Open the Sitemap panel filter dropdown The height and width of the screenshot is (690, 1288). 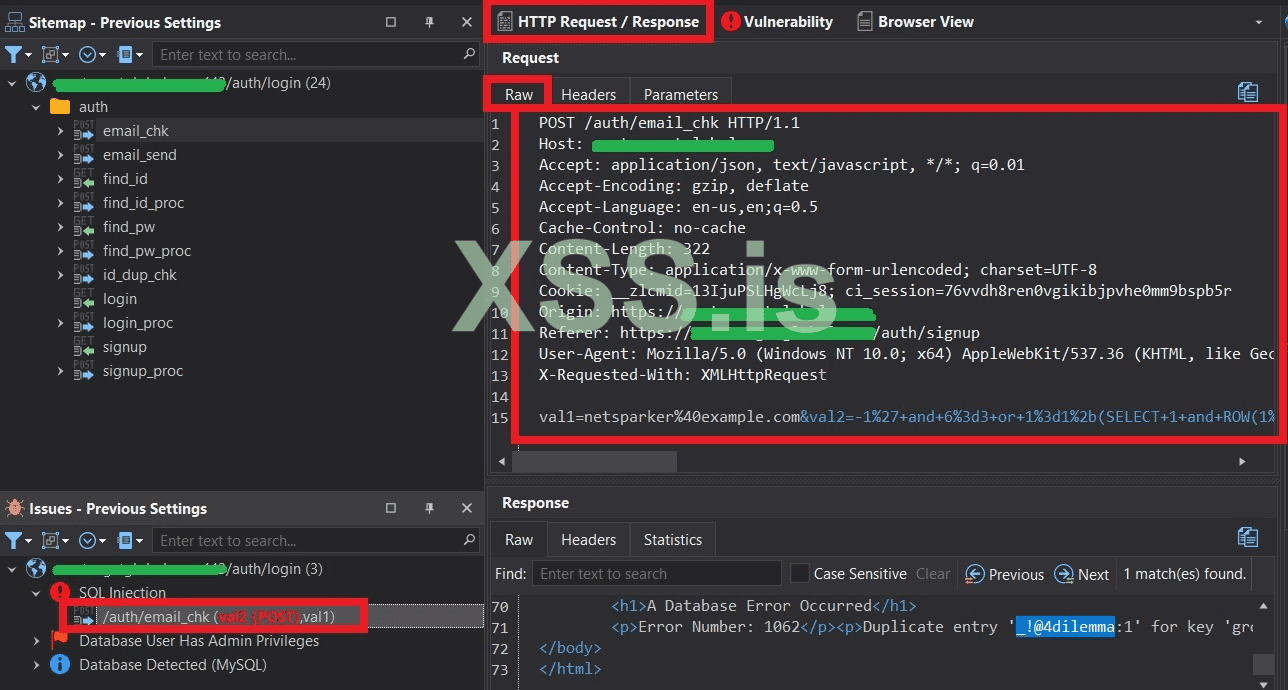pyautogui.click(x=18, y=55)
